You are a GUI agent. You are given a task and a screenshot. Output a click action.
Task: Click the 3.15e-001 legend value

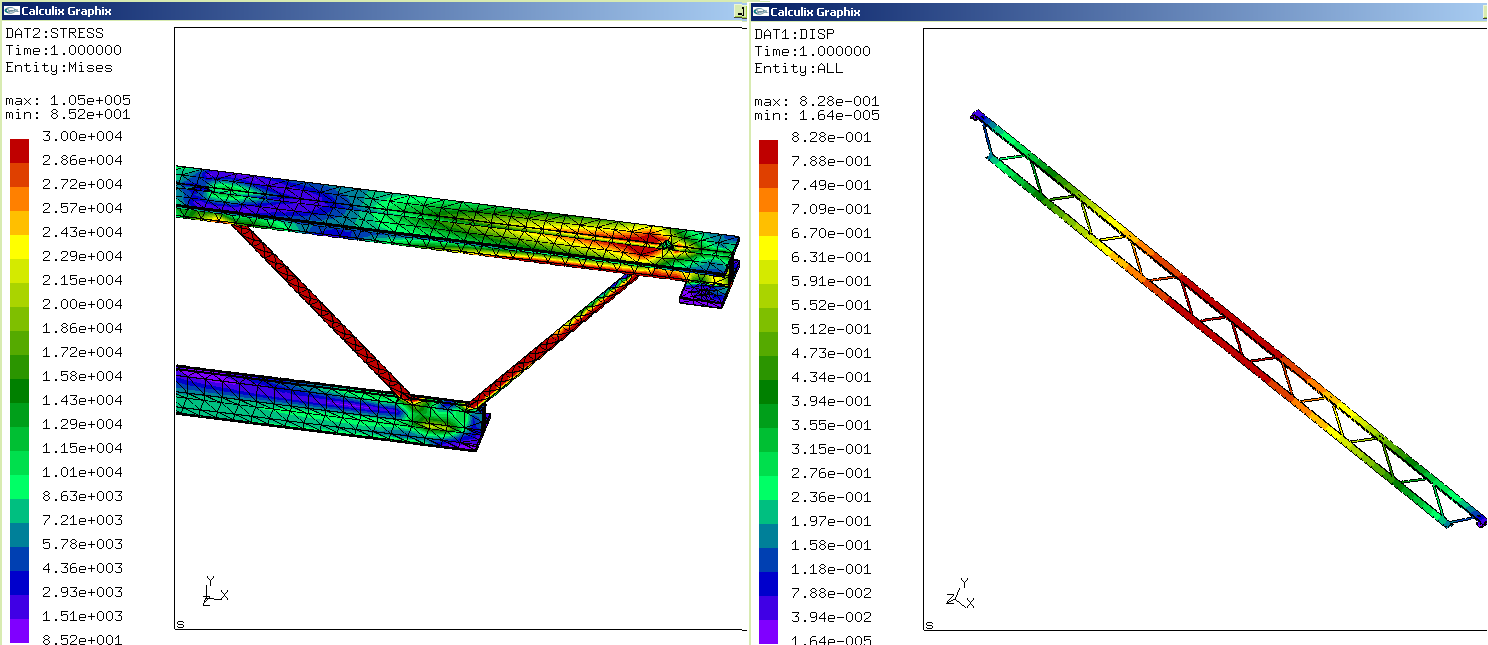coord(829,449)
